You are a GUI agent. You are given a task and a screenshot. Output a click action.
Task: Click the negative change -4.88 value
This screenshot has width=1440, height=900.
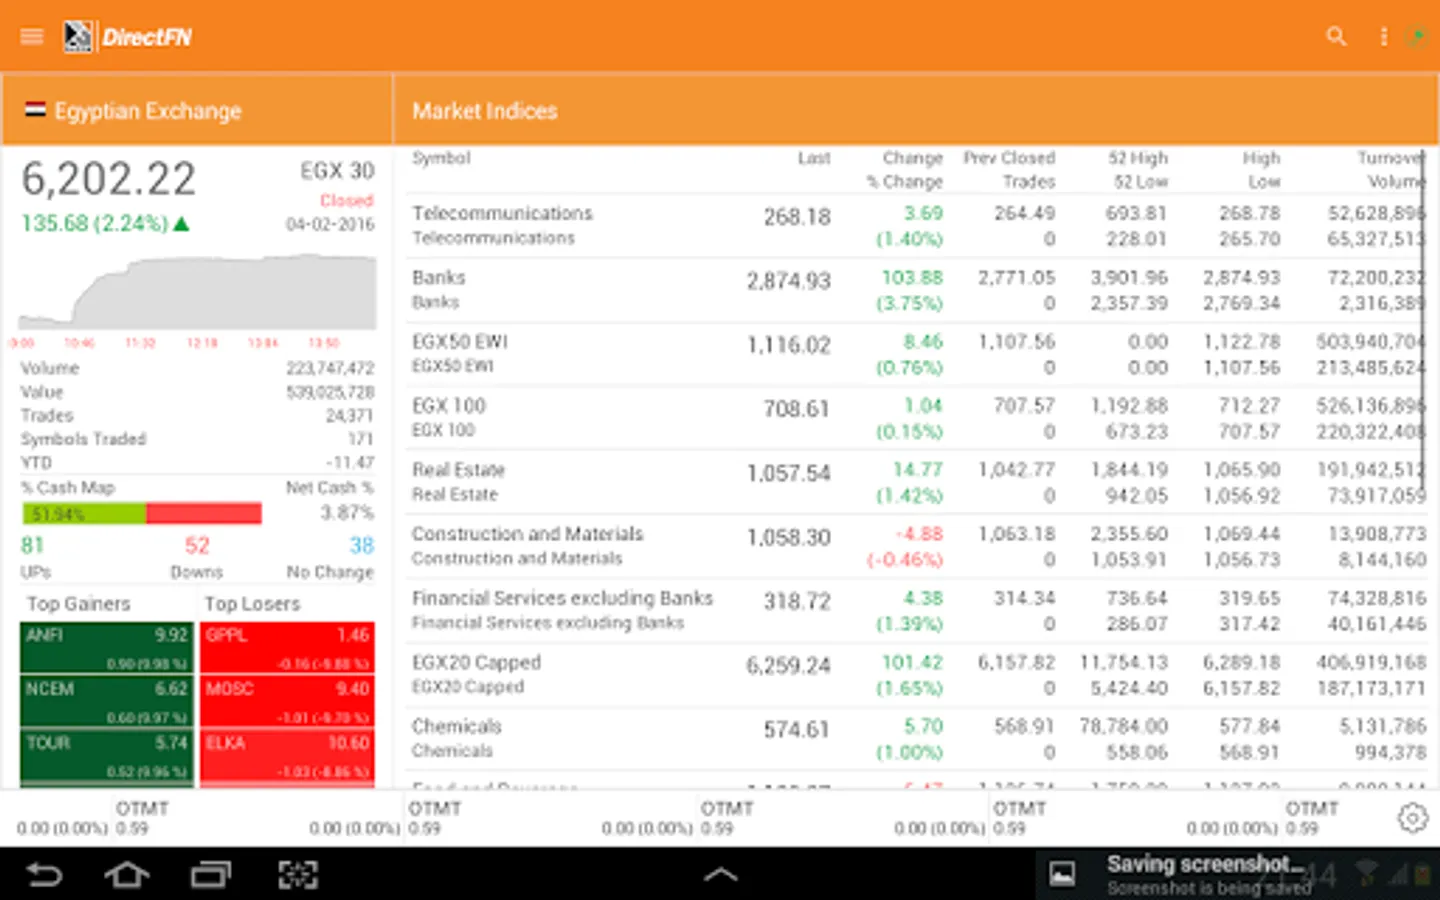click(918, 534)
